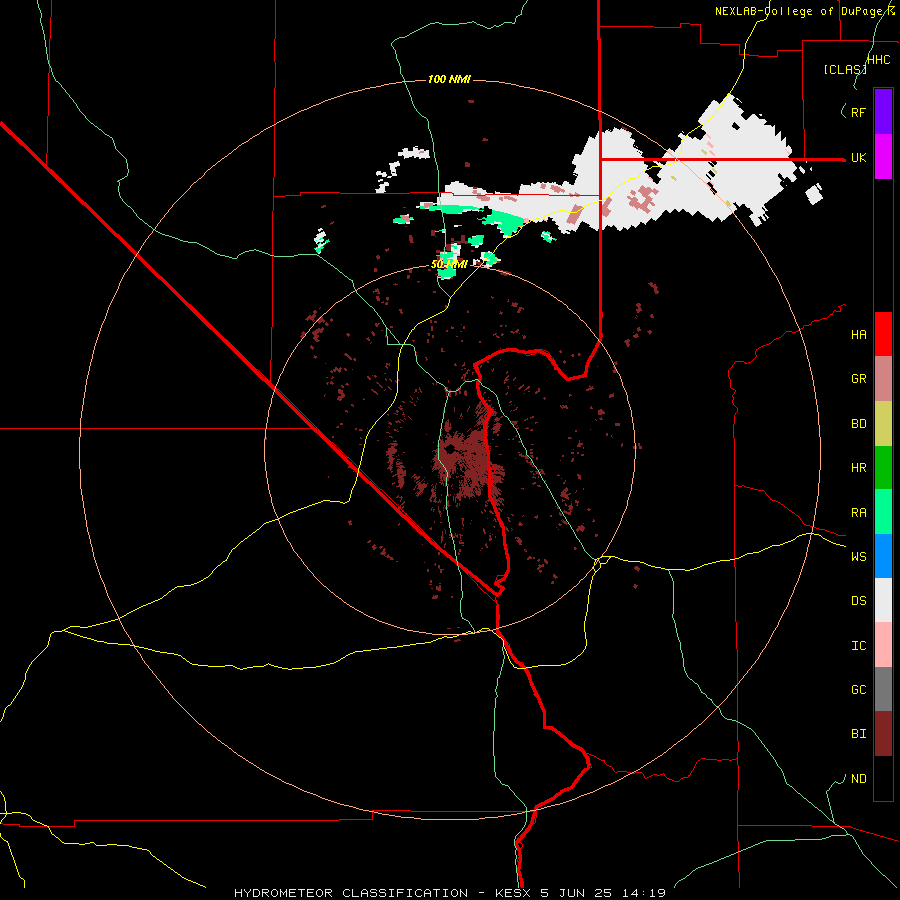Screen dimensions: 900x900
Task: Click the HA red legend swatch
Action: 883,334
